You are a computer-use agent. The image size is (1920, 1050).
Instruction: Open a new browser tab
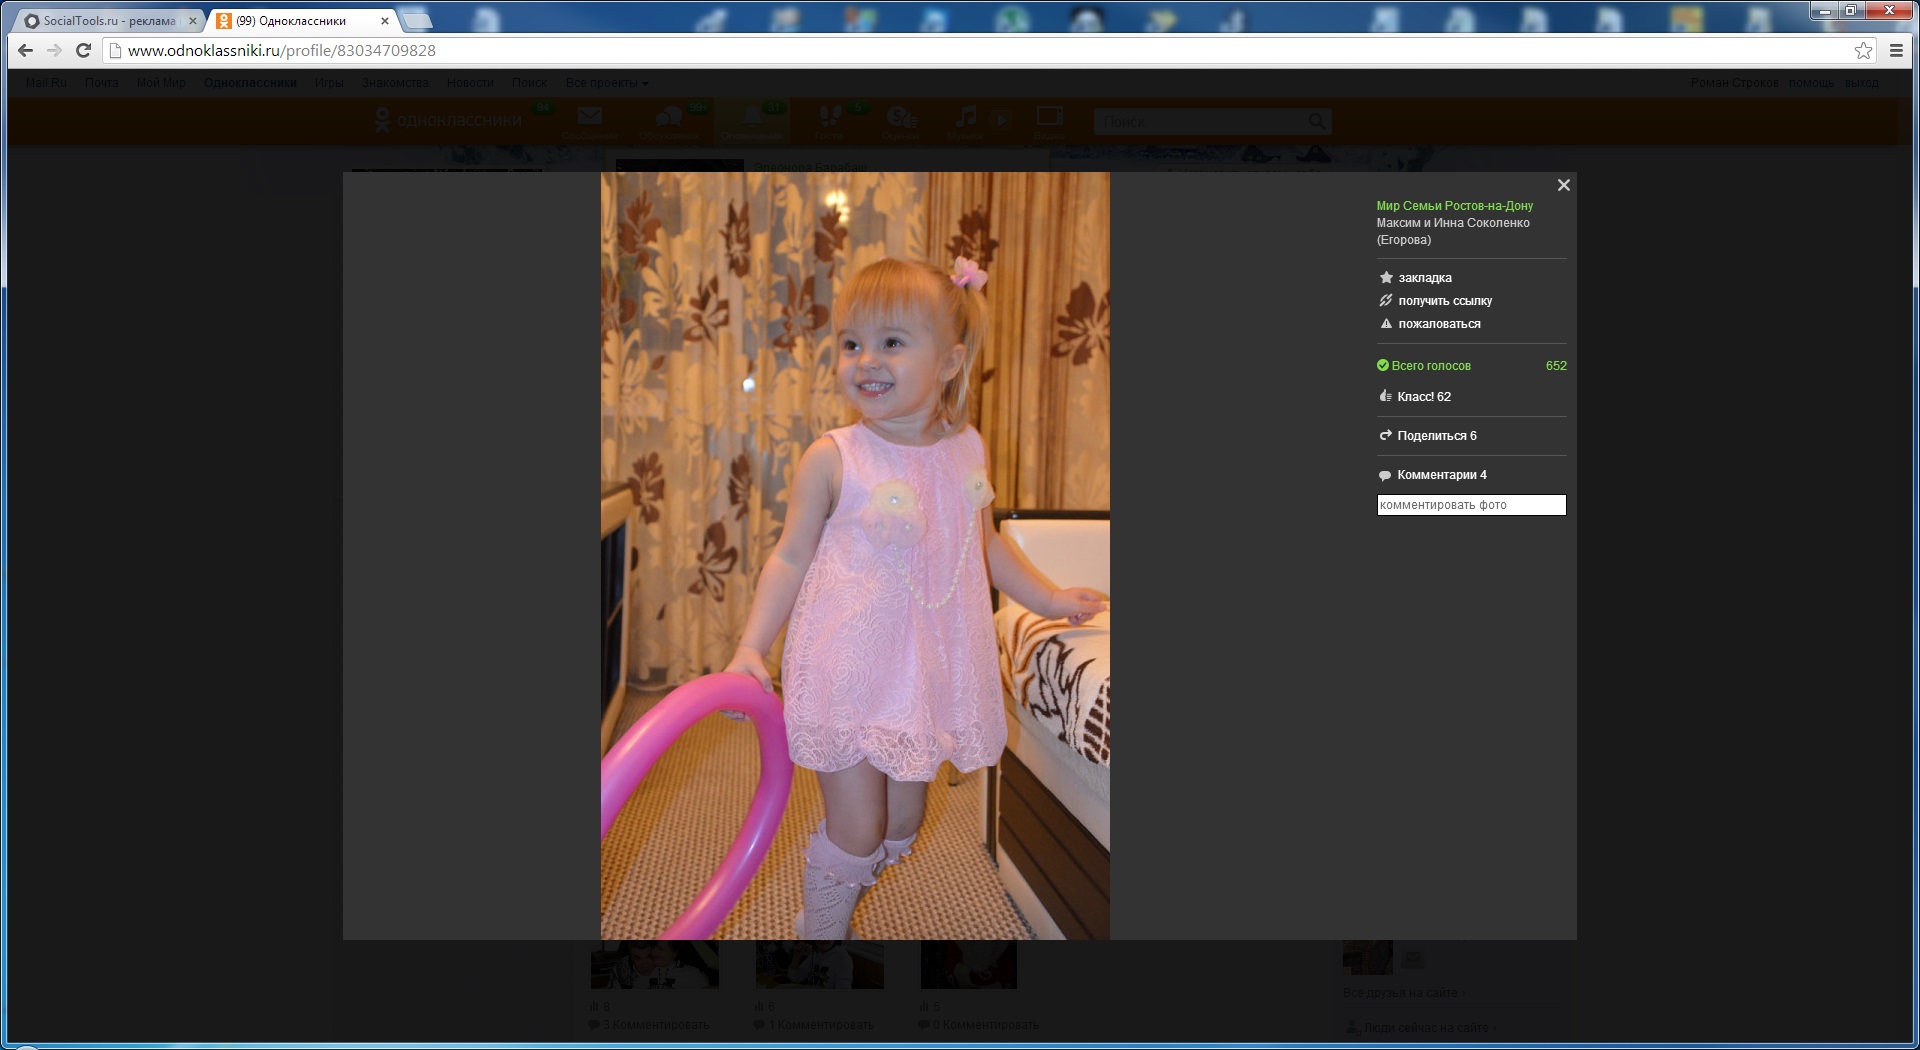coord(417,21)
